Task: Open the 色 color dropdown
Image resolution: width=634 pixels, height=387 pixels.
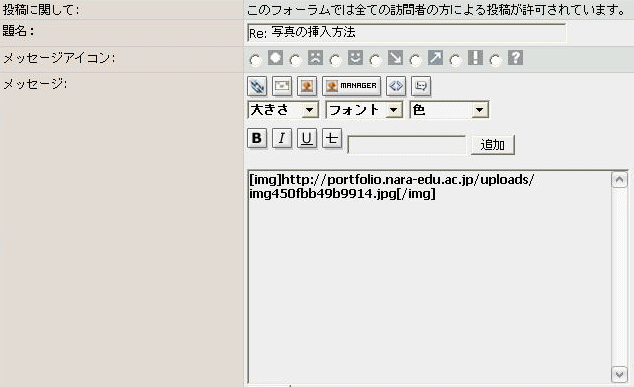Action: click(x=449, y=110)
